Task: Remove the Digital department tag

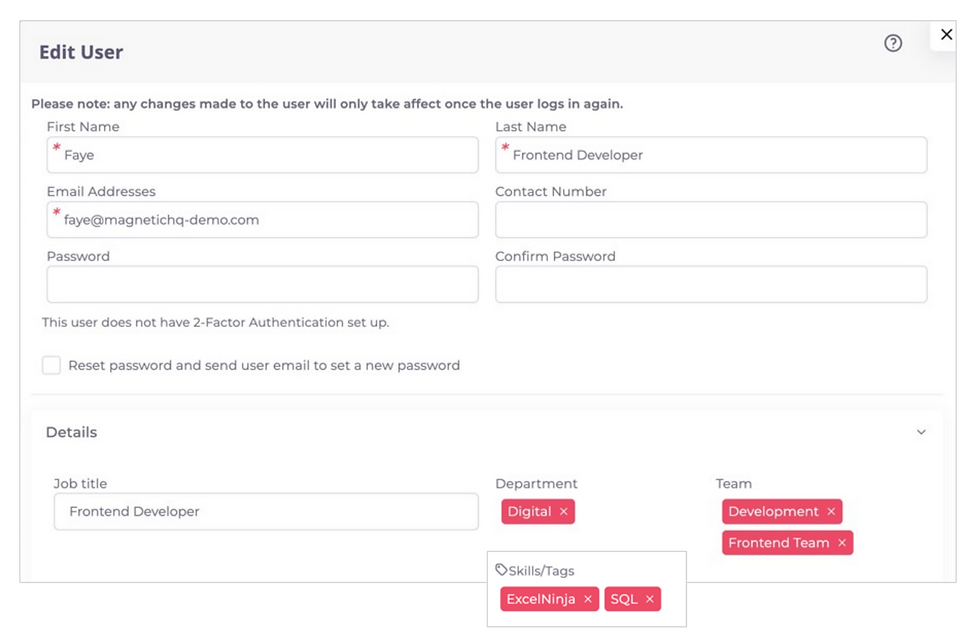Action: (x=562, y=511)
